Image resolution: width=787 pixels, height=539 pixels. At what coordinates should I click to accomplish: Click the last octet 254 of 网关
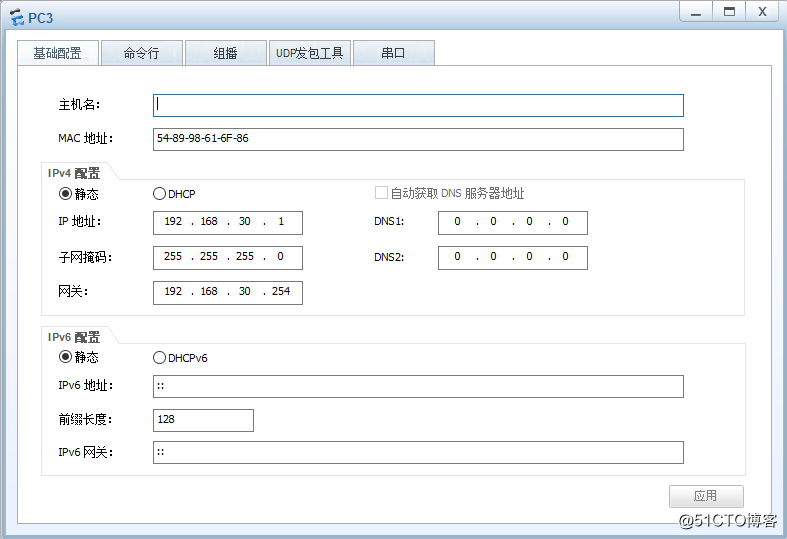pyautogui.click(x=281, y=291)
